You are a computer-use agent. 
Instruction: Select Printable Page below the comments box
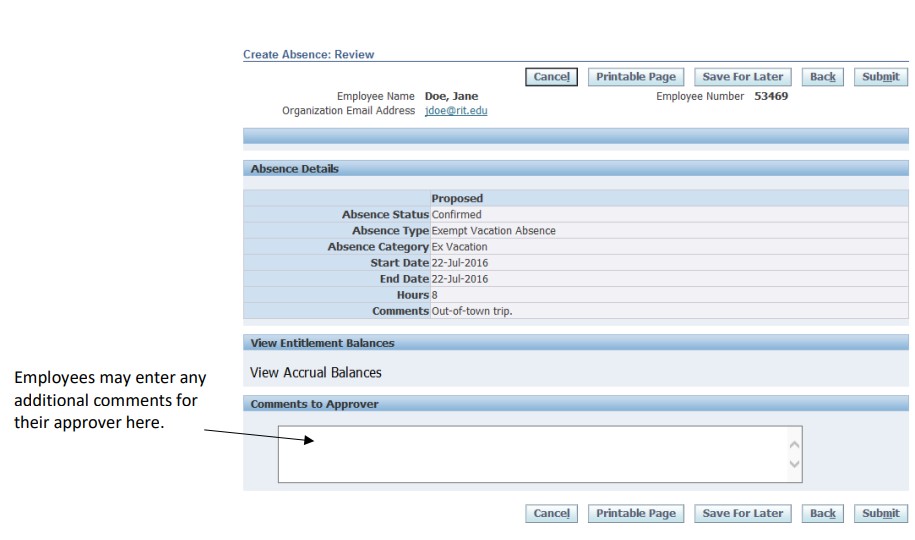pos(635,513)
